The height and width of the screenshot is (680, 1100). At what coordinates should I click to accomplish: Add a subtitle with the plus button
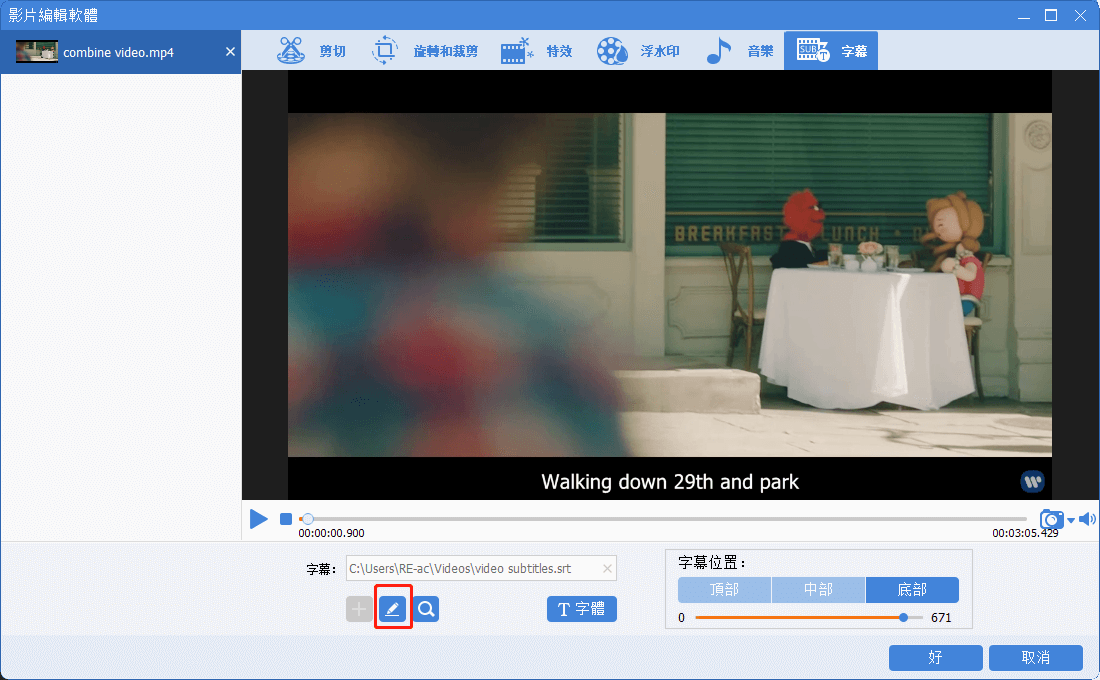point(359,609)
